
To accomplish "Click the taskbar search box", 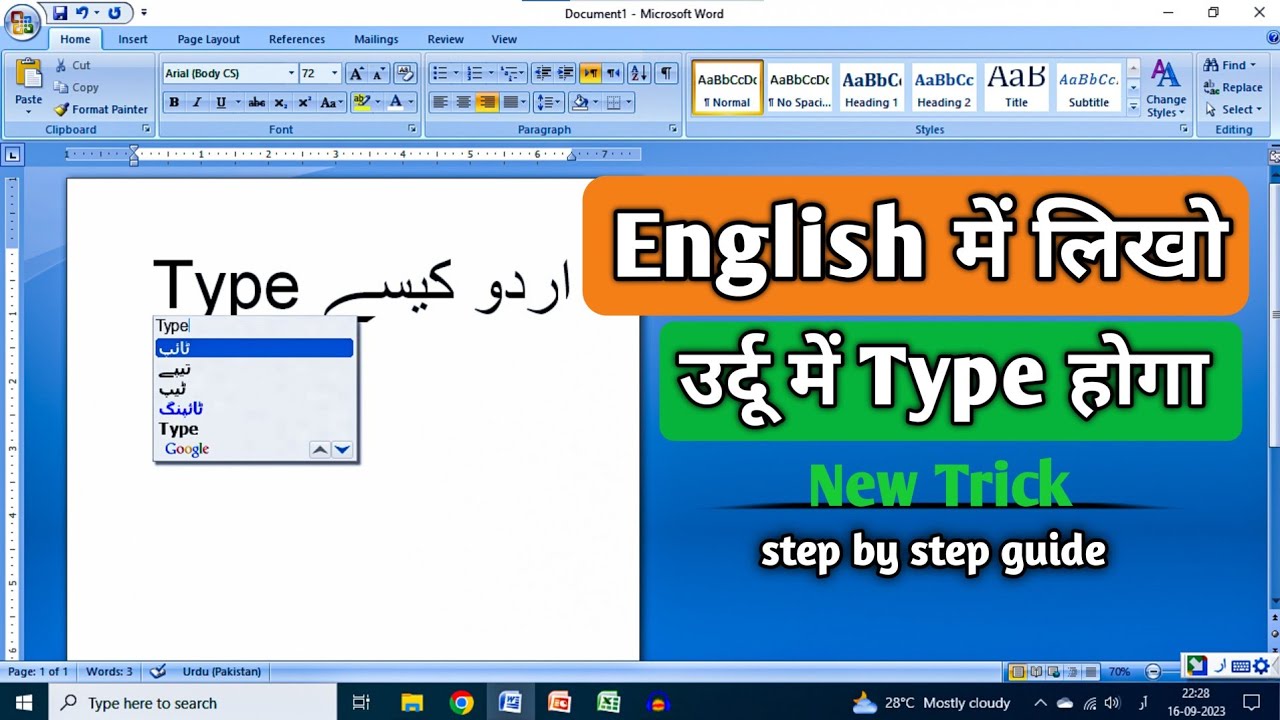I will 192,703.
